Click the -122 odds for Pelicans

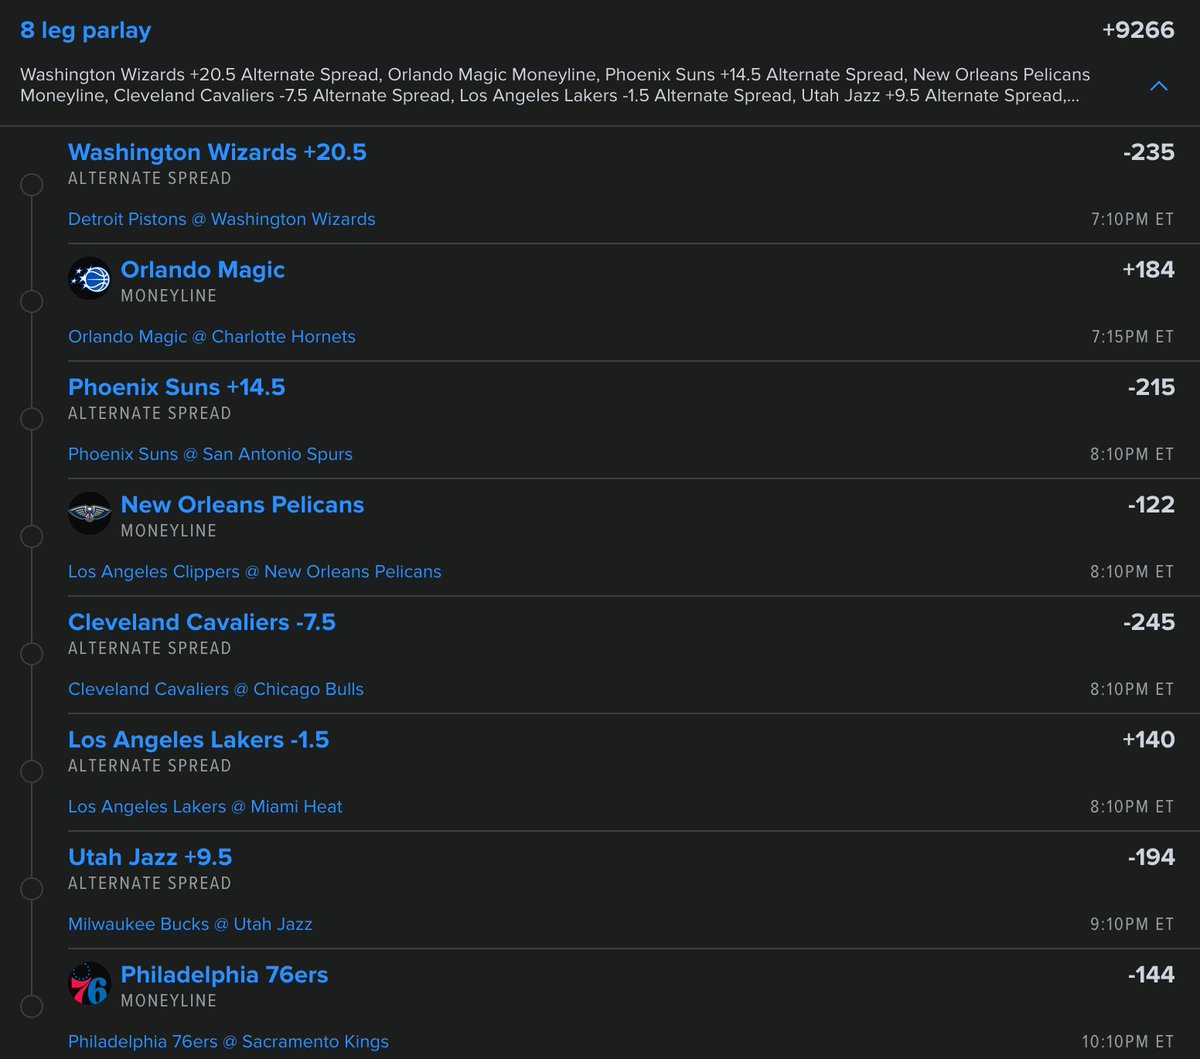[x=1151, y=505]
